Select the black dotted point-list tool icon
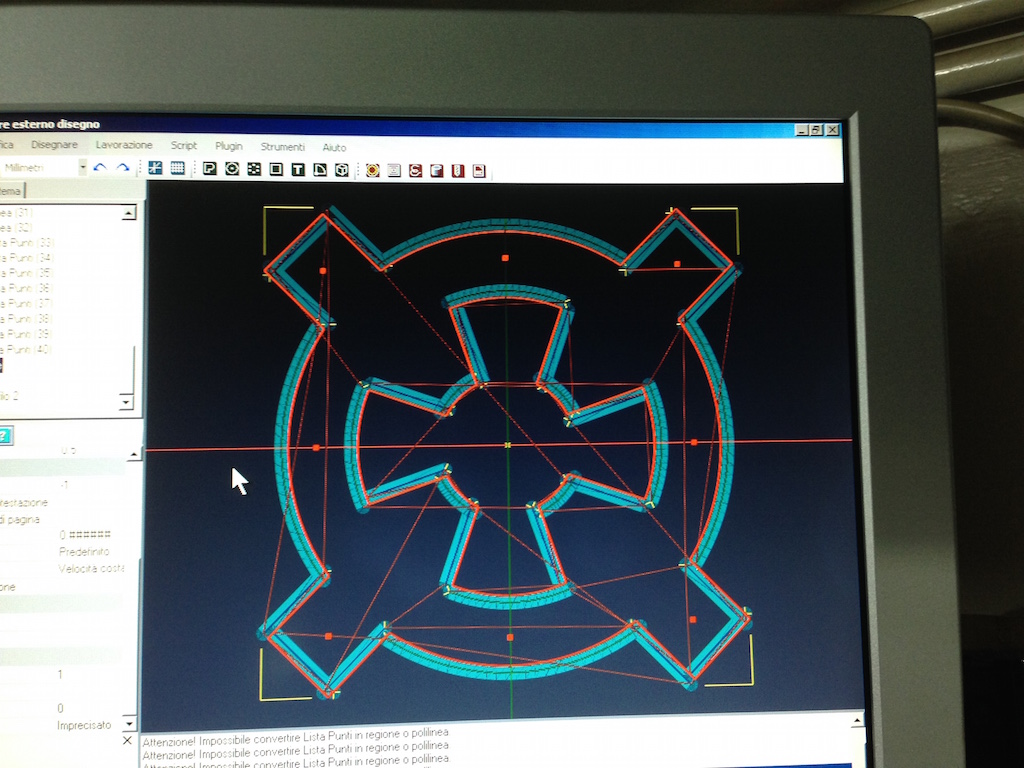This screenshot has width=1024, height=768. click(254, 169)
